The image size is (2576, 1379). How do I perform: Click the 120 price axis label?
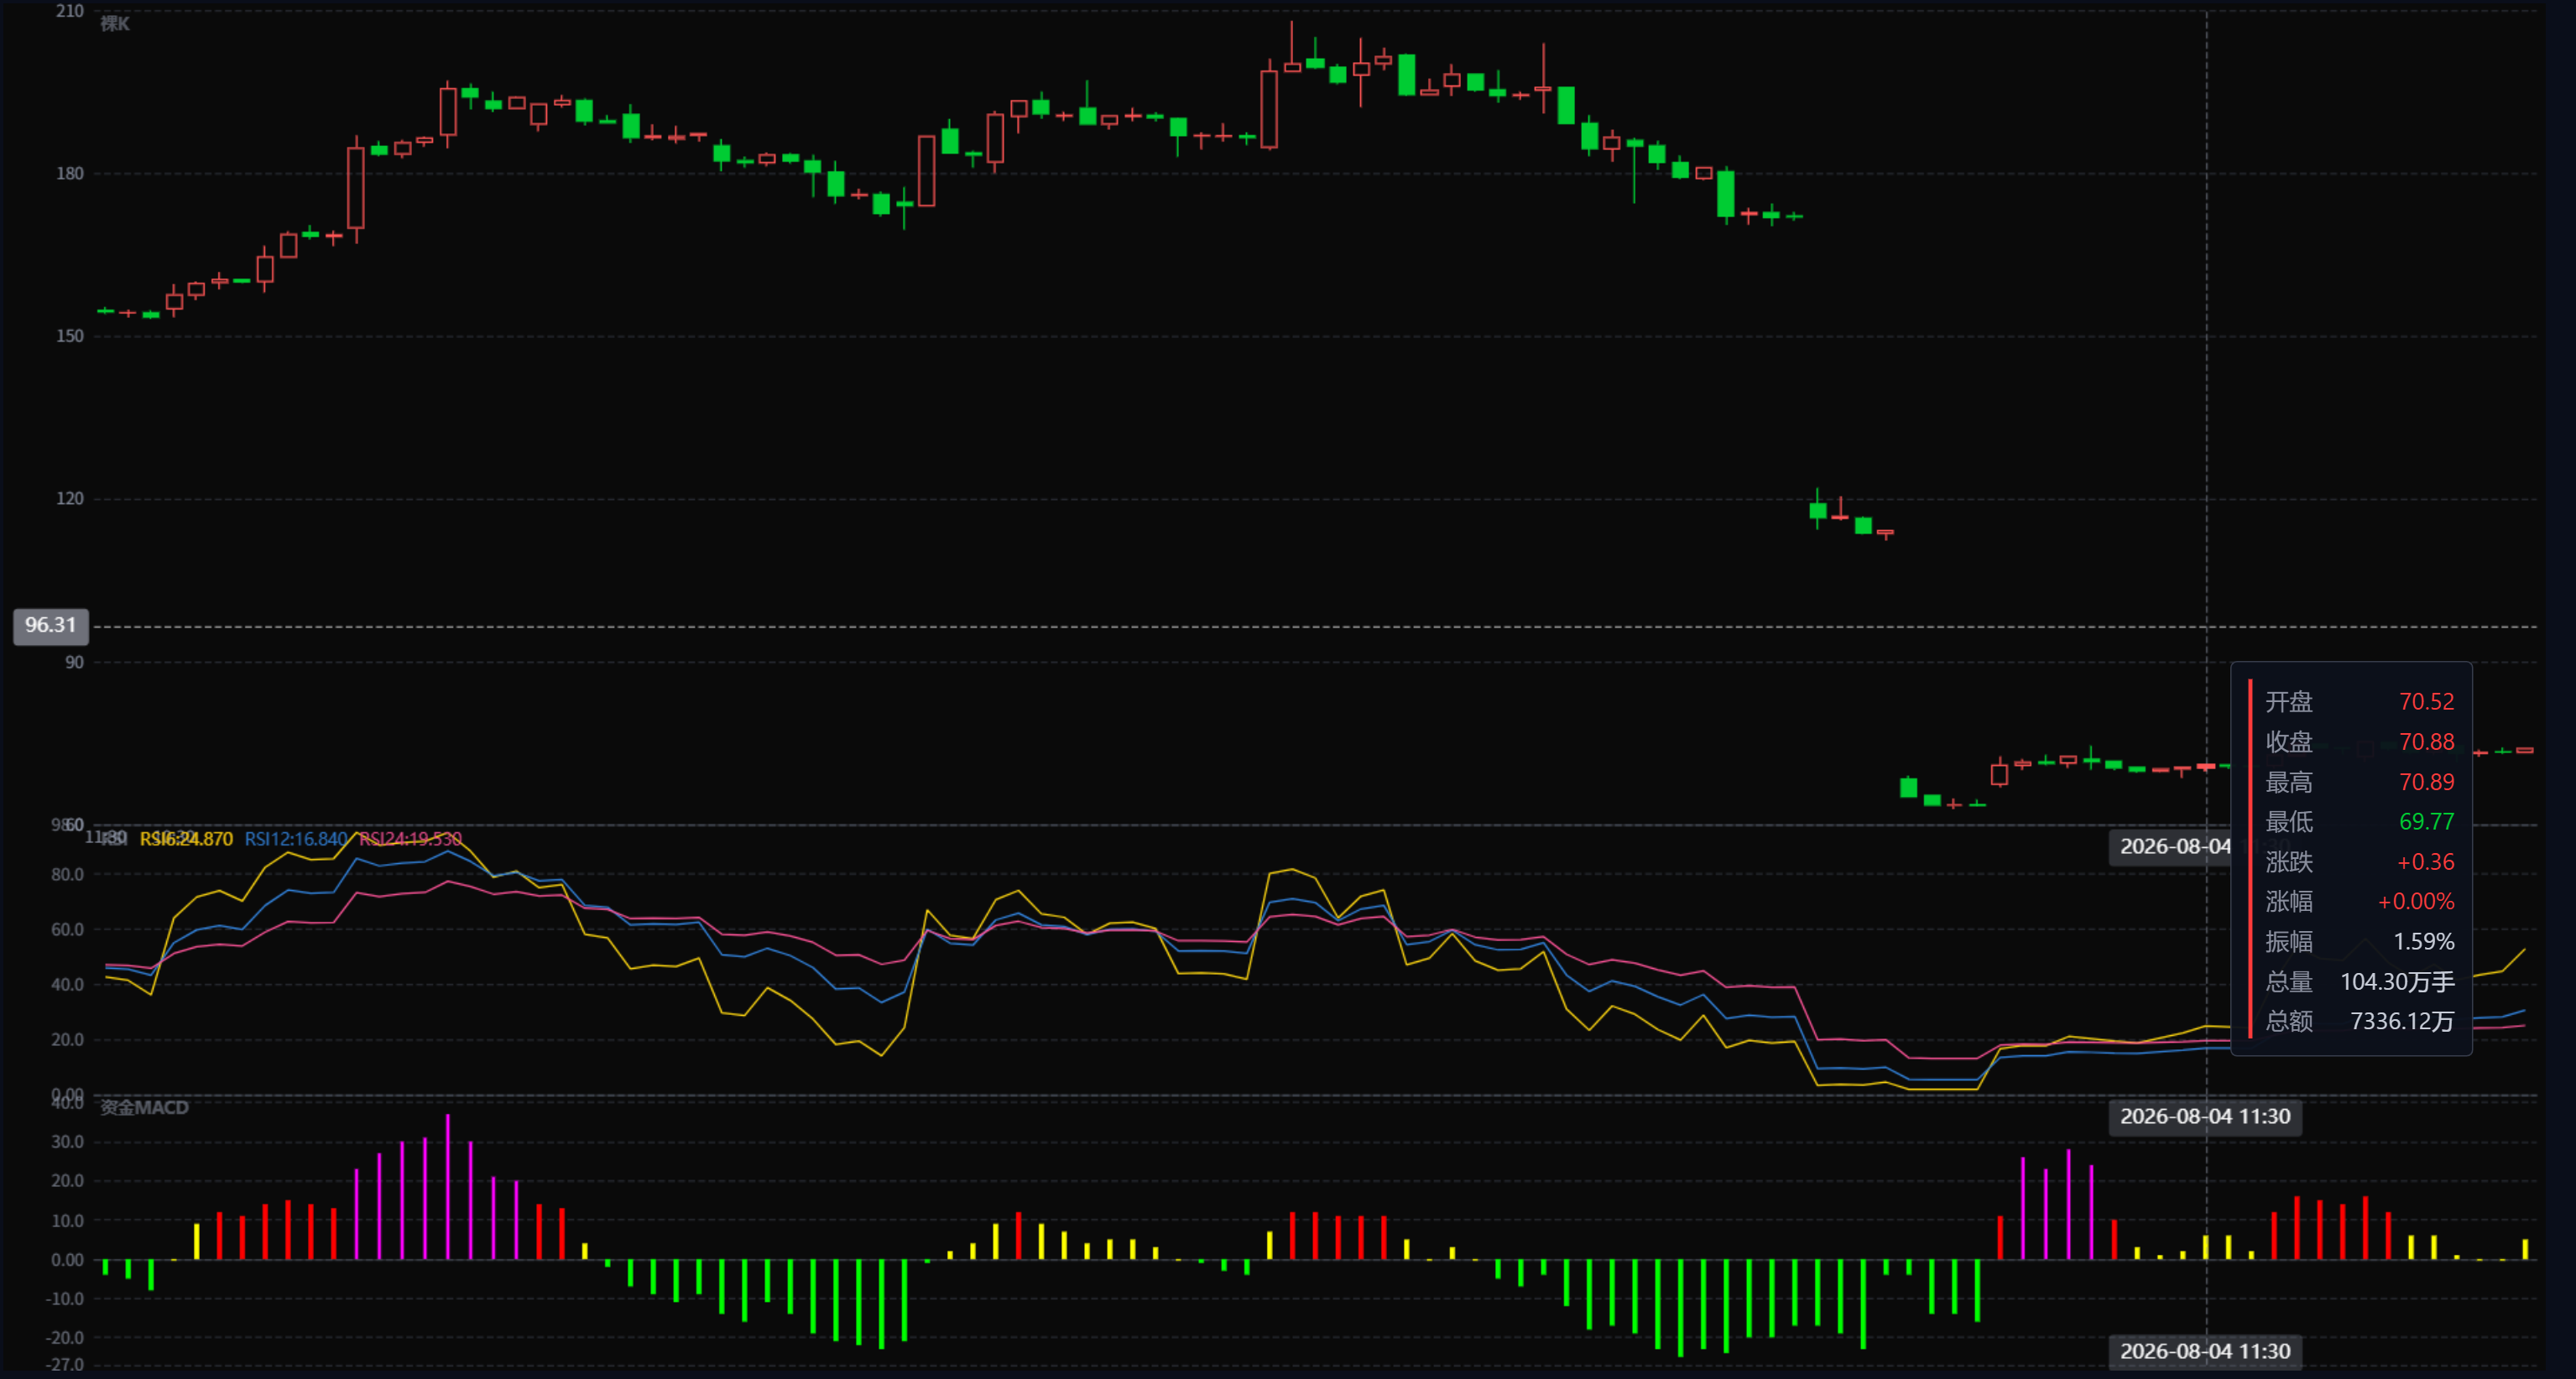[70, 499]
